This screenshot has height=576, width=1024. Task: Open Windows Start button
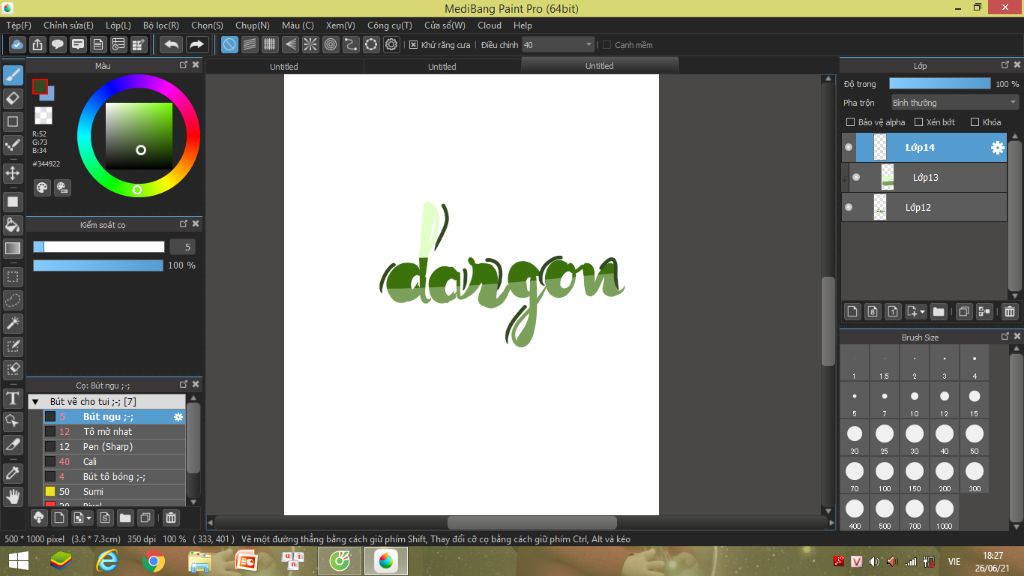point(18,561)
